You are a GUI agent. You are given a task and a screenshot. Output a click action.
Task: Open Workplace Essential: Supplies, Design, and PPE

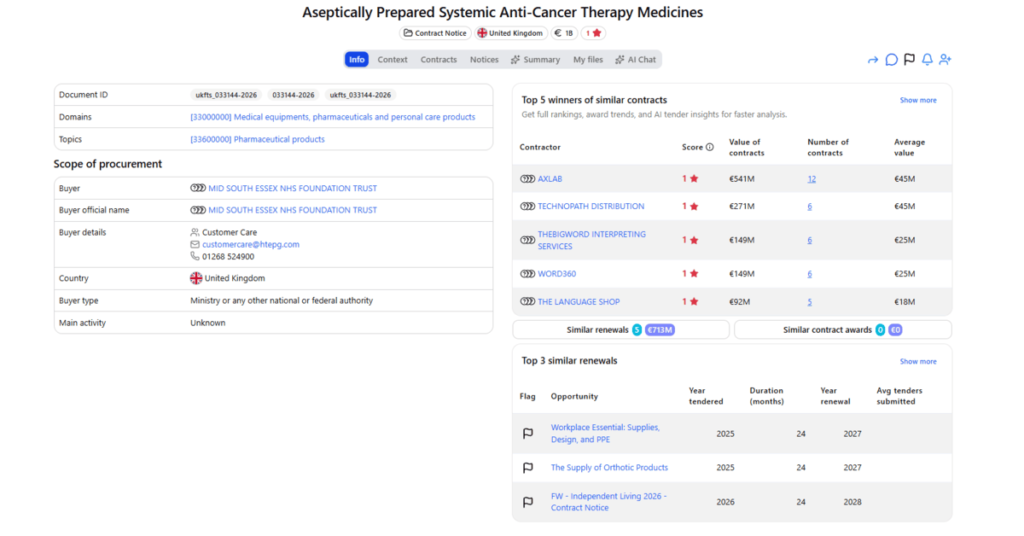(605, 434)
